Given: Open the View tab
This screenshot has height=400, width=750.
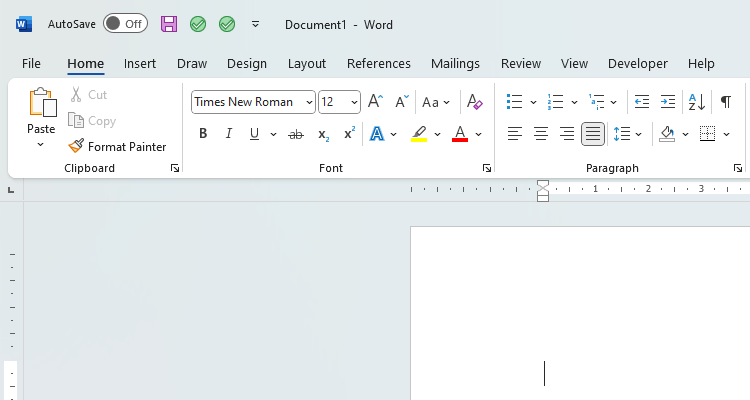Looking at the screenshot, I should click(574, 64).
